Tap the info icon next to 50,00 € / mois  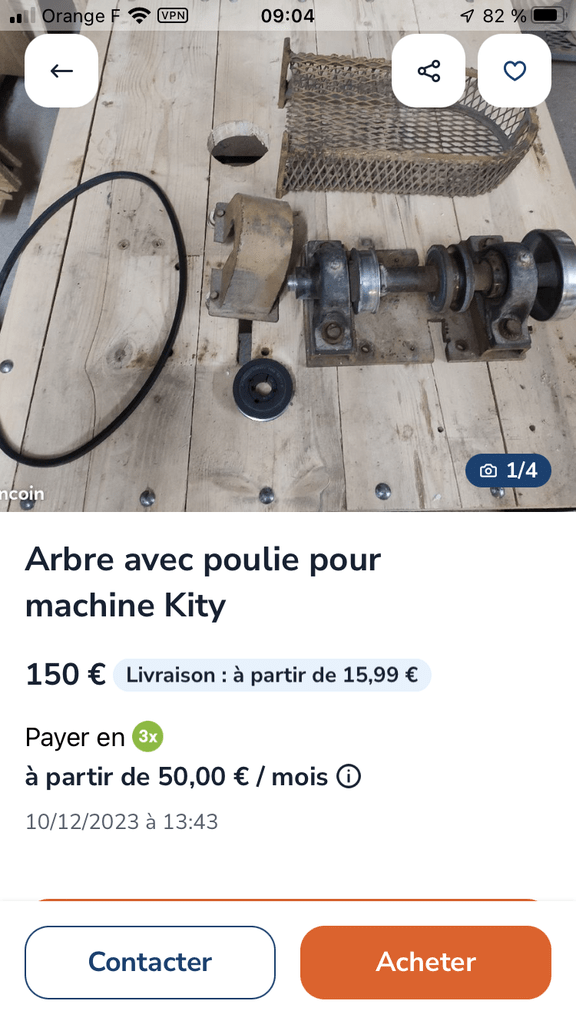click(349, 777)
